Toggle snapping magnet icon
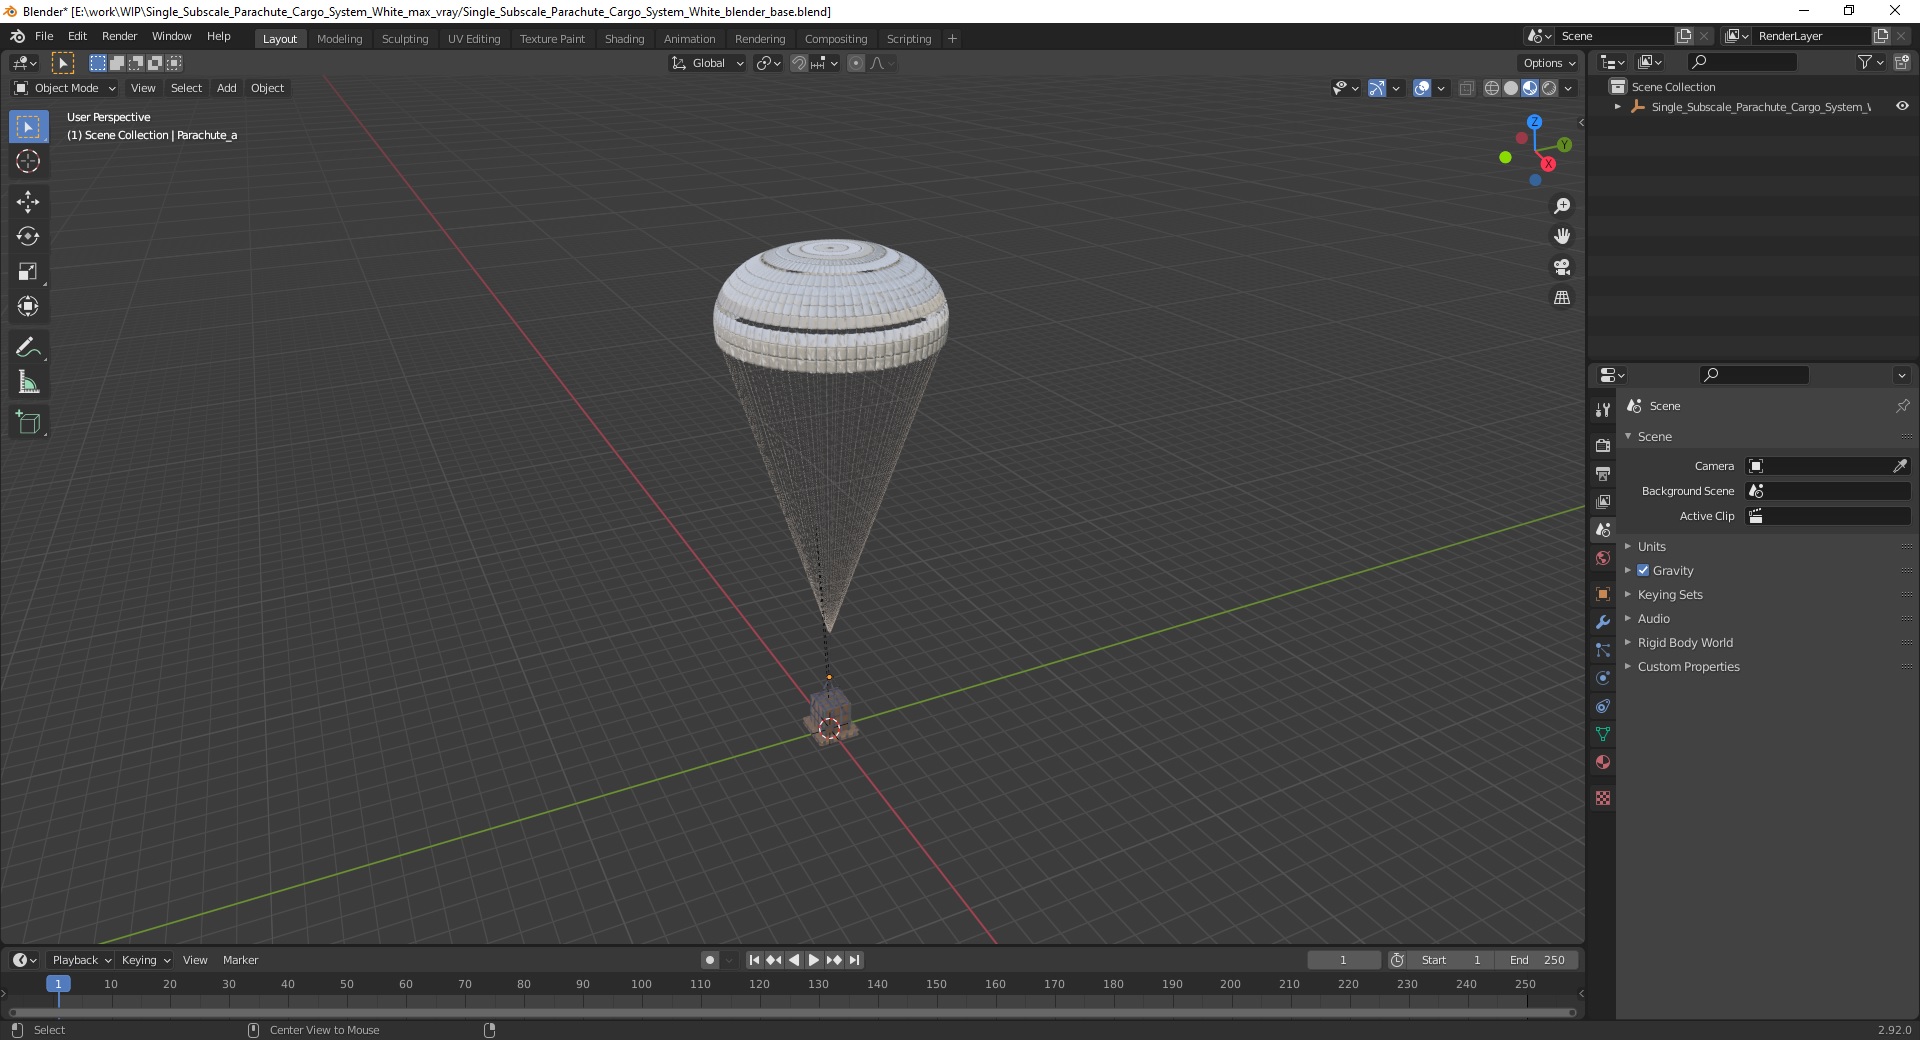Screen dimensions: 1920x1040 click(799, 63)
